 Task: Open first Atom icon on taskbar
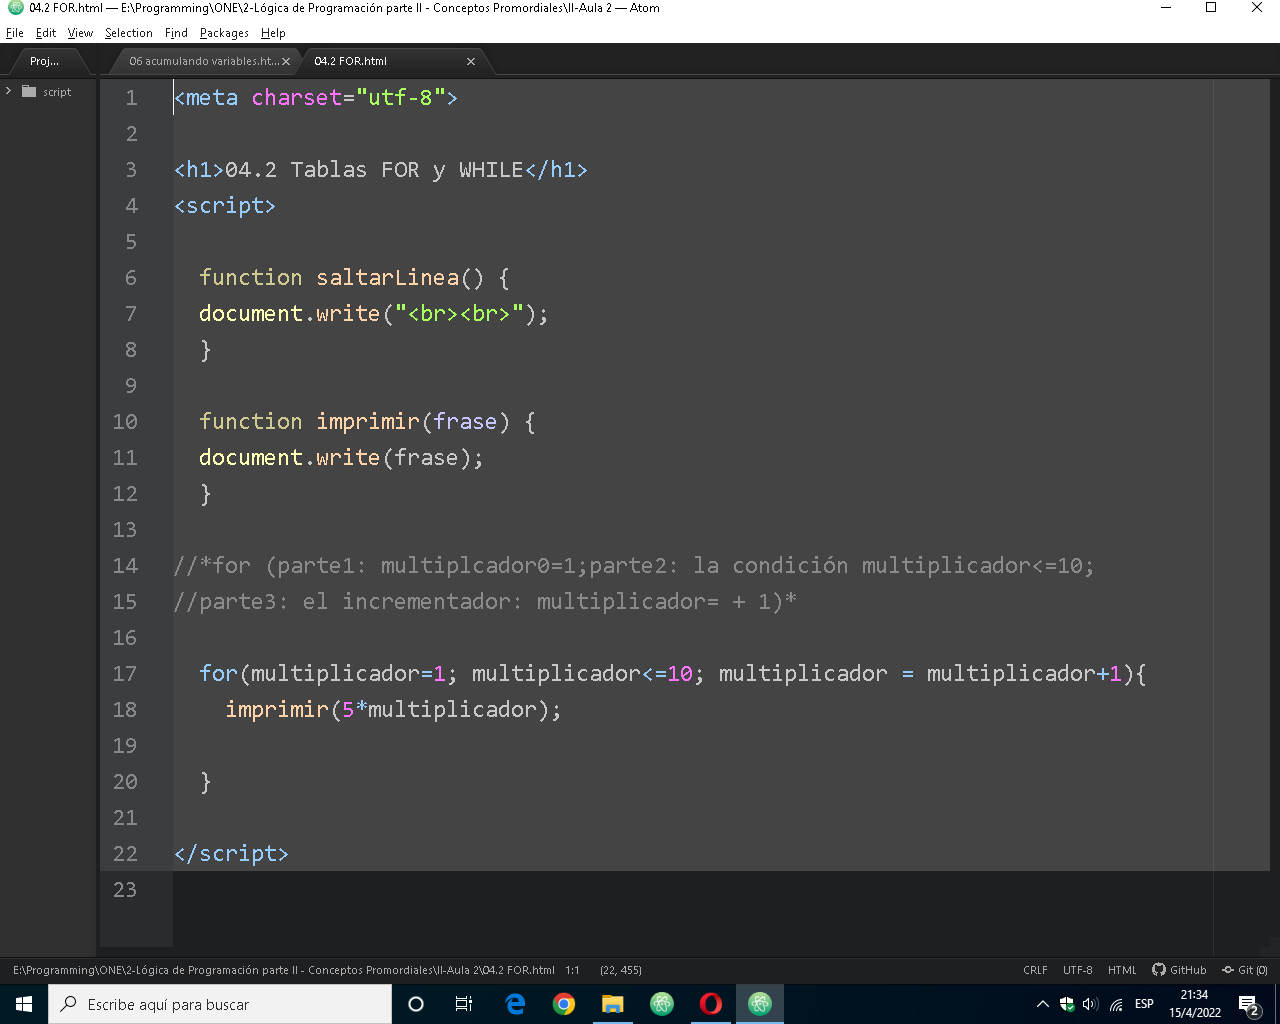click(x=662, y=1004)
